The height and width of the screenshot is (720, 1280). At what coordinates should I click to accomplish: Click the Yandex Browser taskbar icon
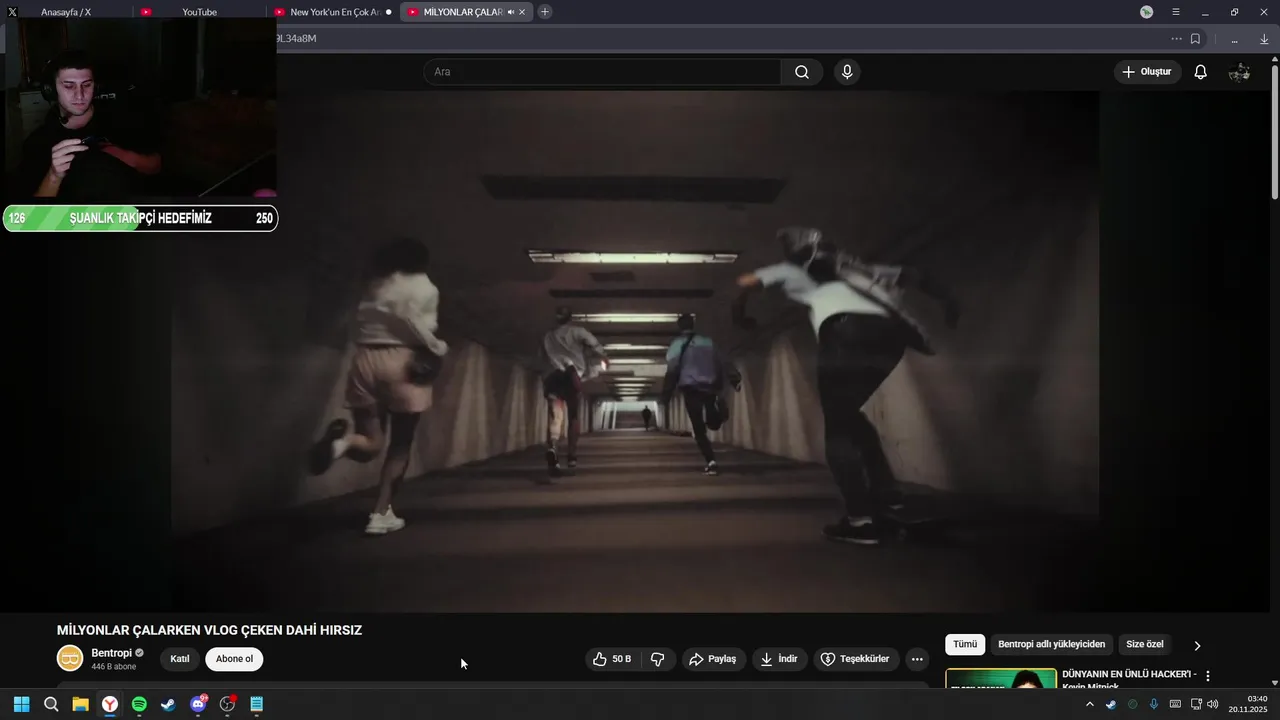click(x=110, y=704)
